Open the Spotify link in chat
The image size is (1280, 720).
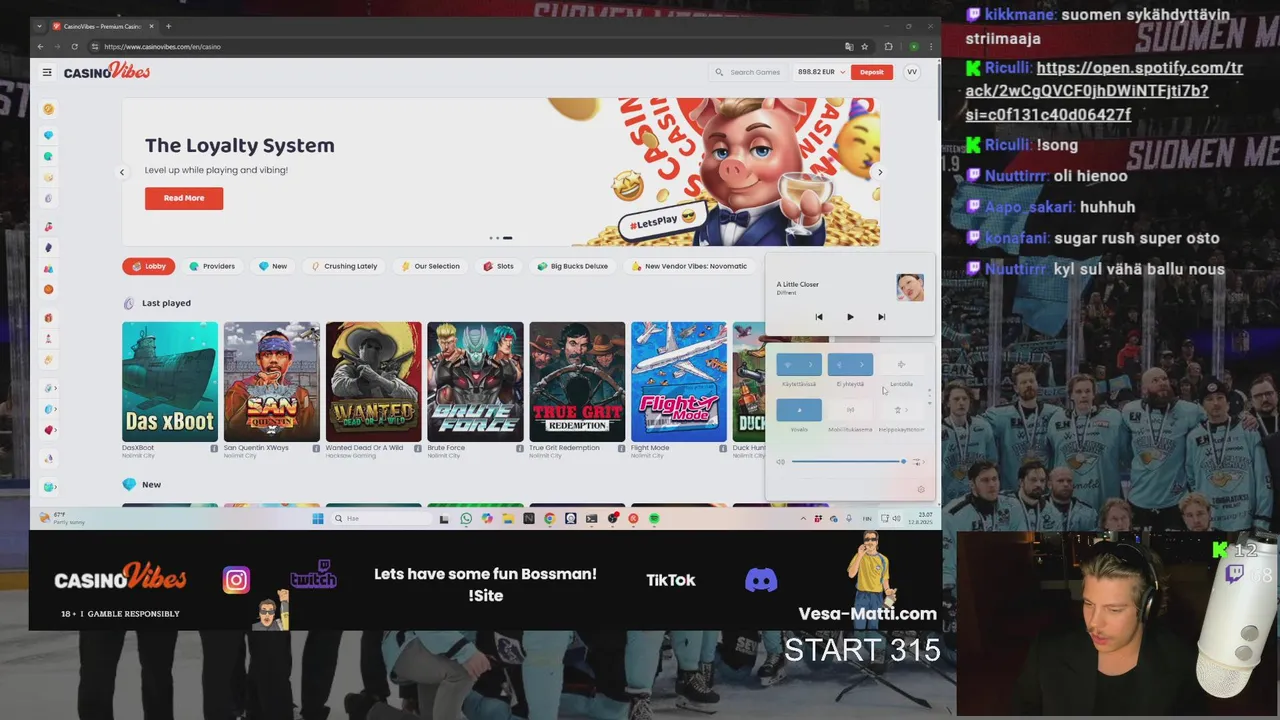[1104, 91]
